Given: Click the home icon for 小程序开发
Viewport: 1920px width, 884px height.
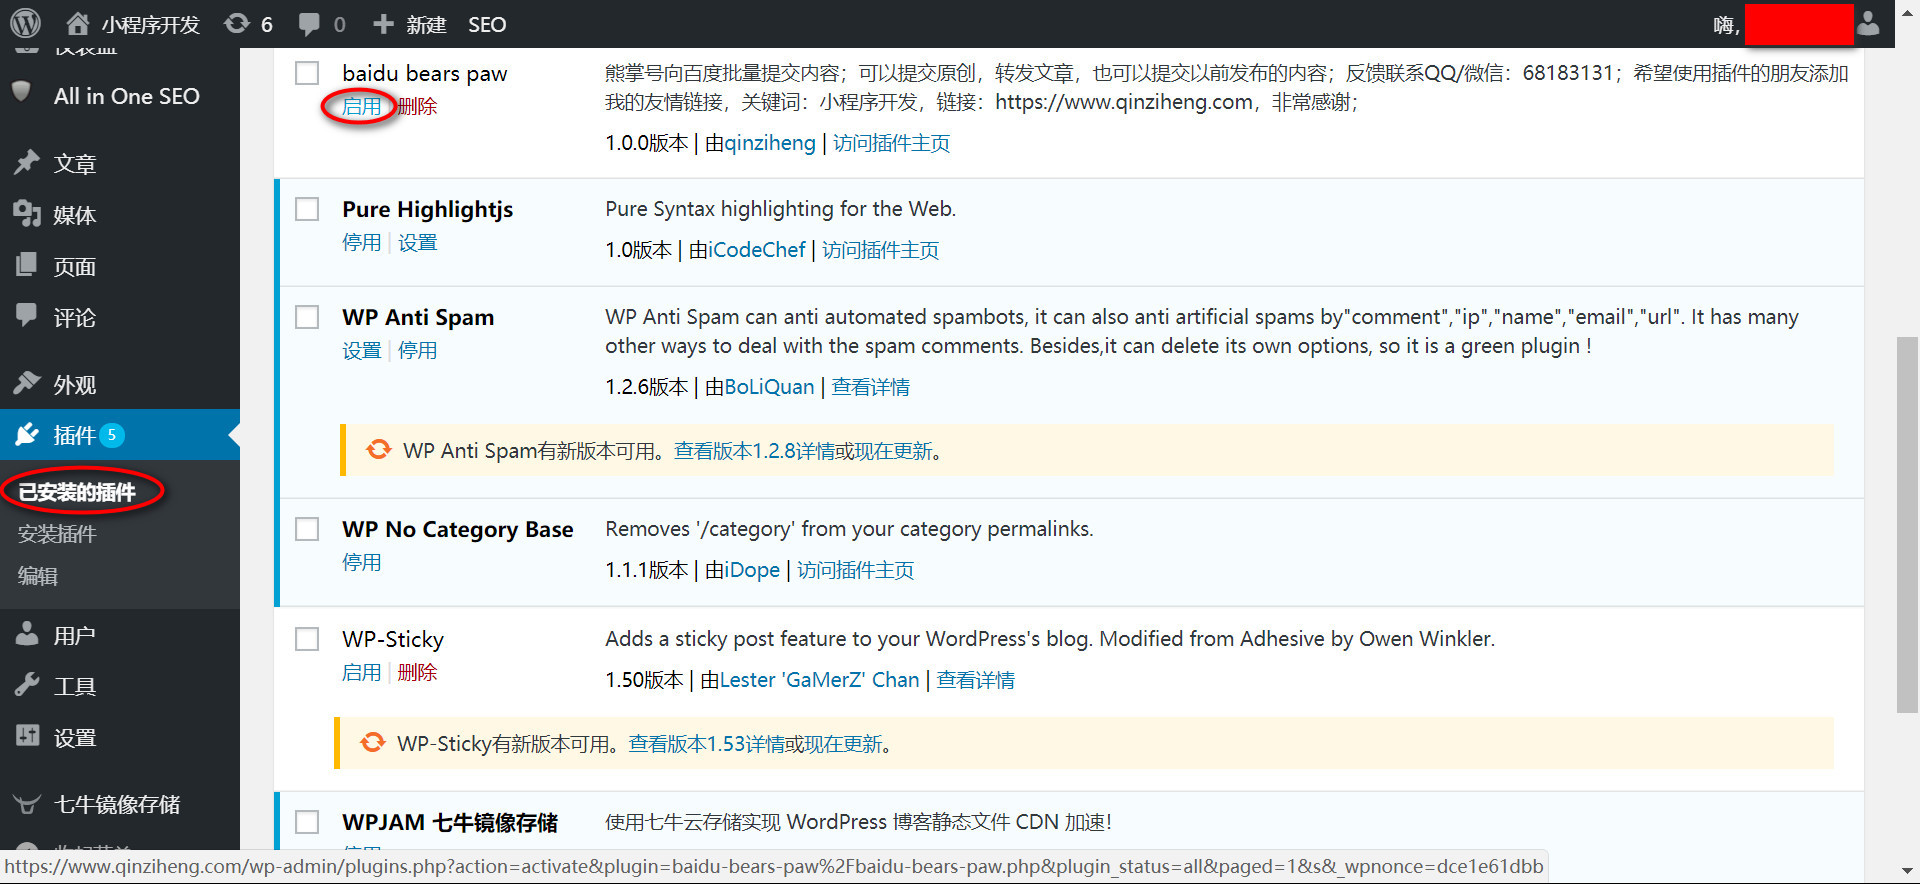Looking at the screenshot, I should coord(78,23).
